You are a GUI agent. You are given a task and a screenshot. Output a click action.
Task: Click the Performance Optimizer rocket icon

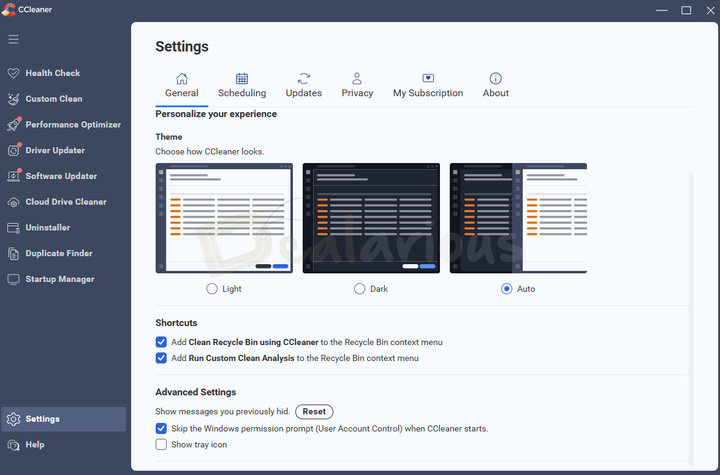[x=14, y=124]
